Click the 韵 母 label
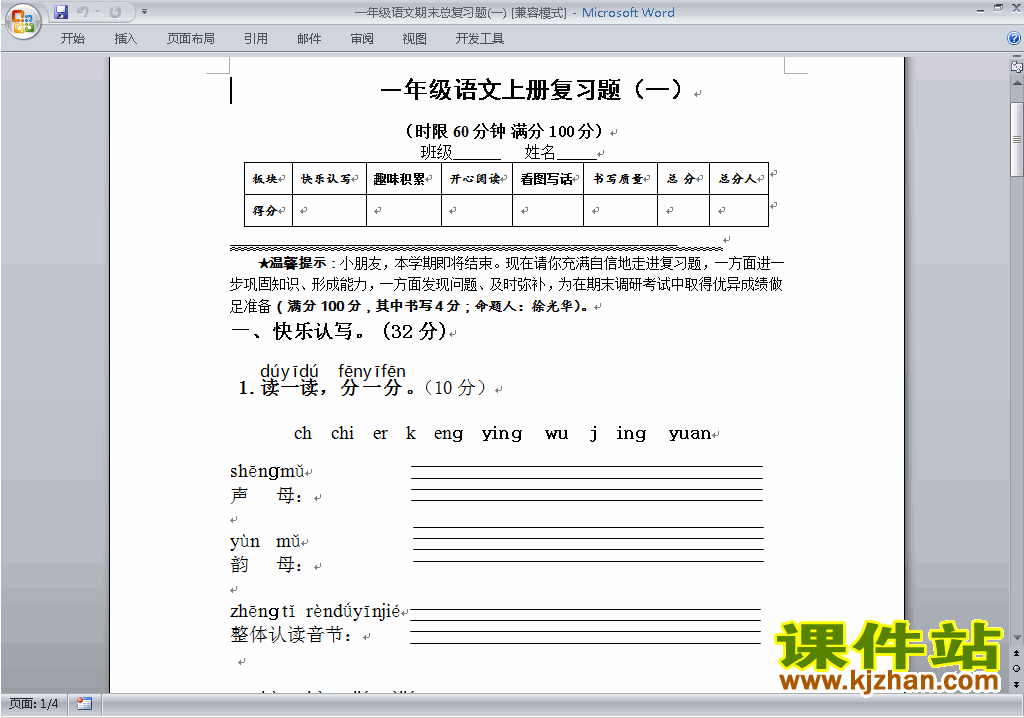 point(266,564)
